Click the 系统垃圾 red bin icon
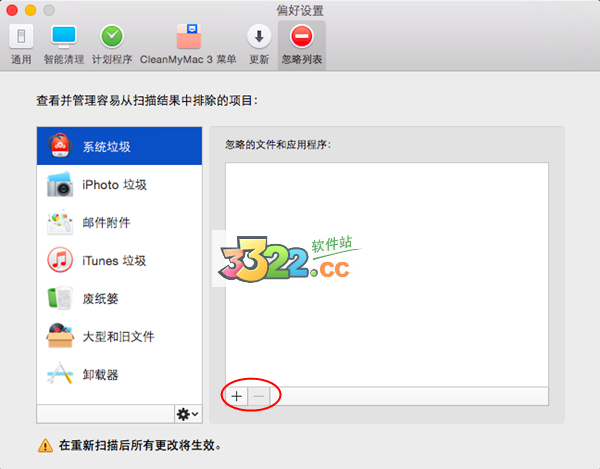The image size is (600, 469). 60,145
